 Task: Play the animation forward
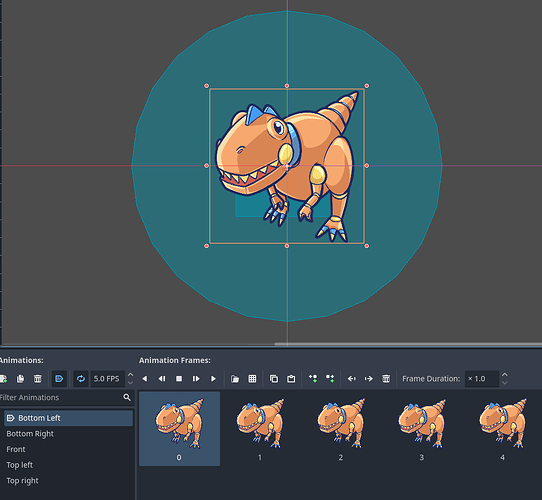(213, 379)
